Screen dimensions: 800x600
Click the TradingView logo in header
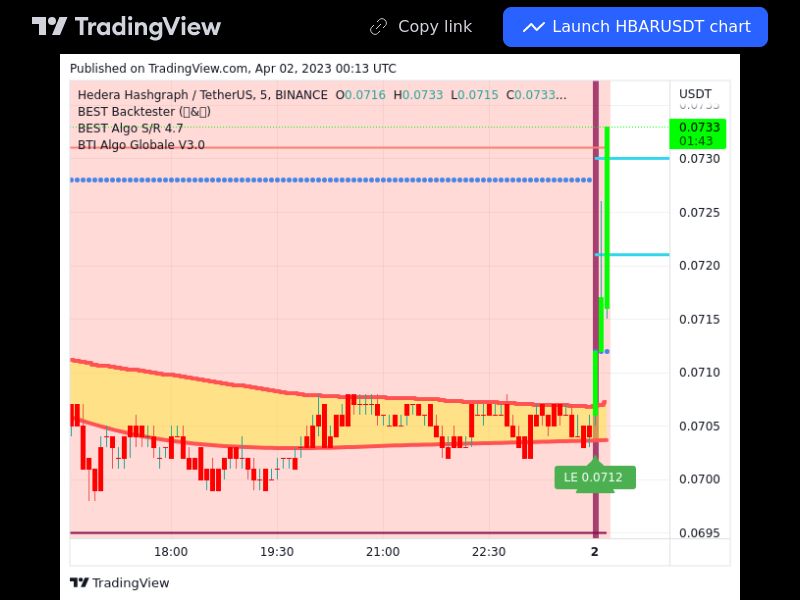(x=126, y=27)
